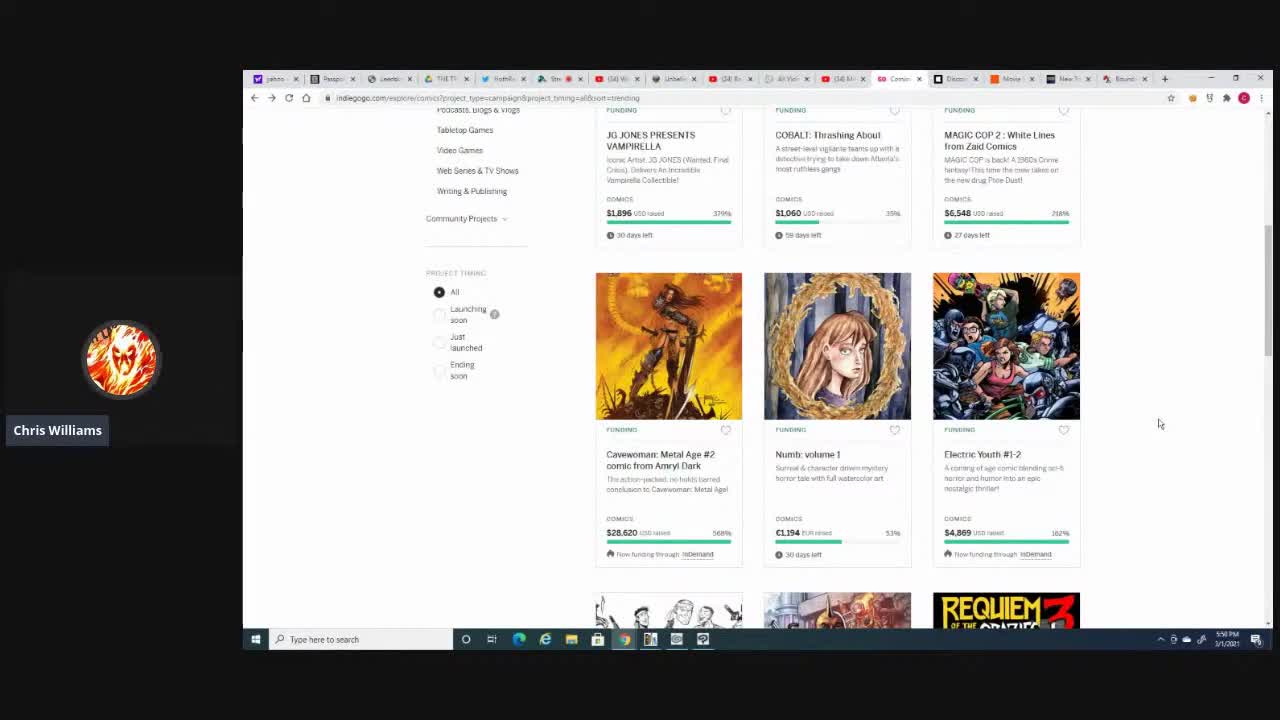Expand the Community Projects category
1280x720 pixels.
tap(466, 219)
